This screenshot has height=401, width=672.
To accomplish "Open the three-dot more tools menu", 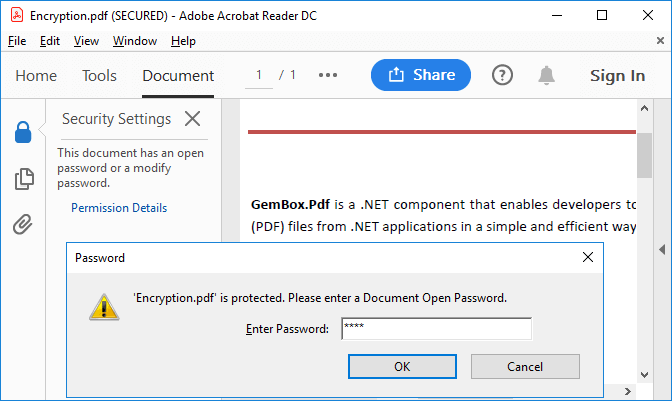I will [x=328, y=75].
